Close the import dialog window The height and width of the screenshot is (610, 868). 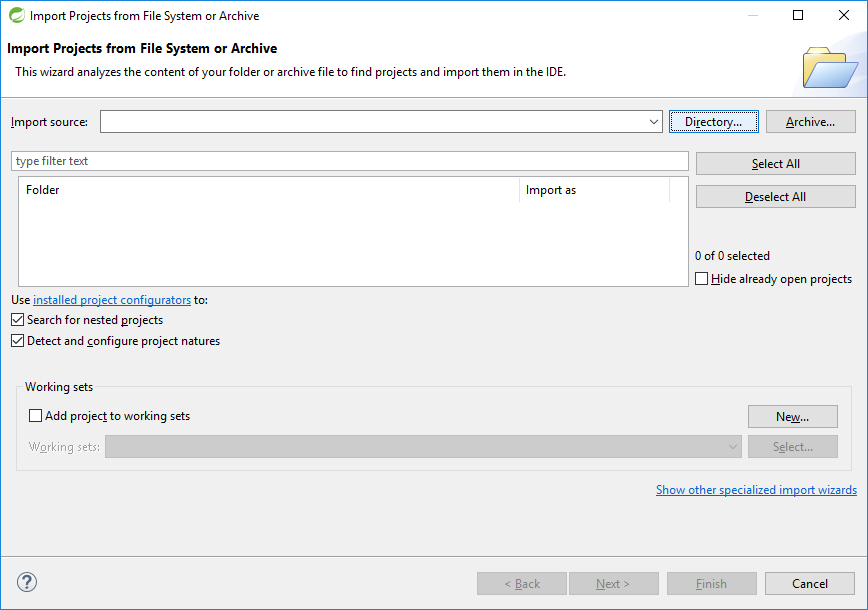pos(843,15)
